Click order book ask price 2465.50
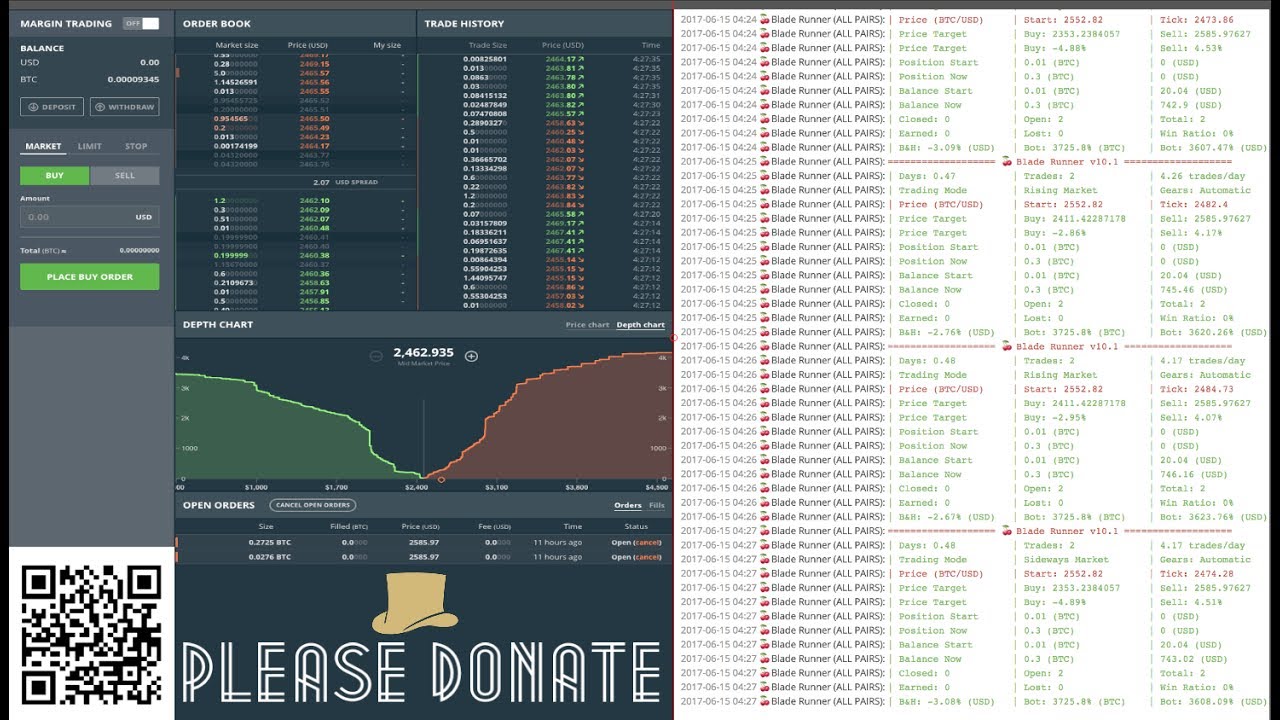 pos(315,119)
